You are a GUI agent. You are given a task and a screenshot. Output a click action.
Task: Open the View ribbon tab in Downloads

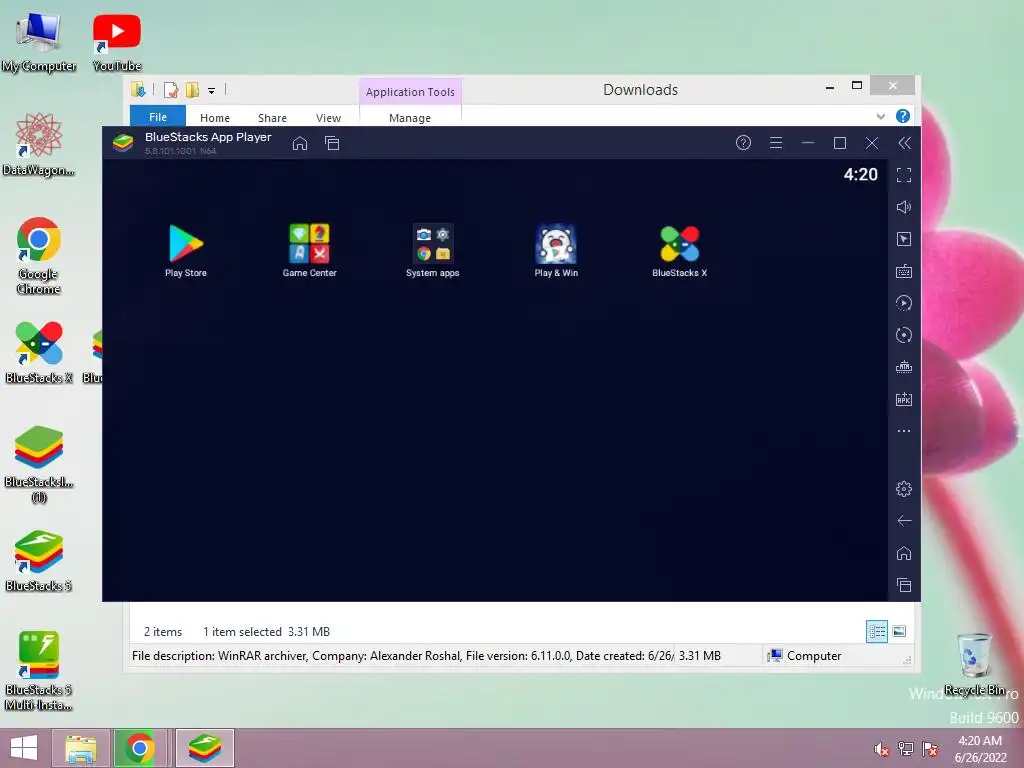click(328, 118)
